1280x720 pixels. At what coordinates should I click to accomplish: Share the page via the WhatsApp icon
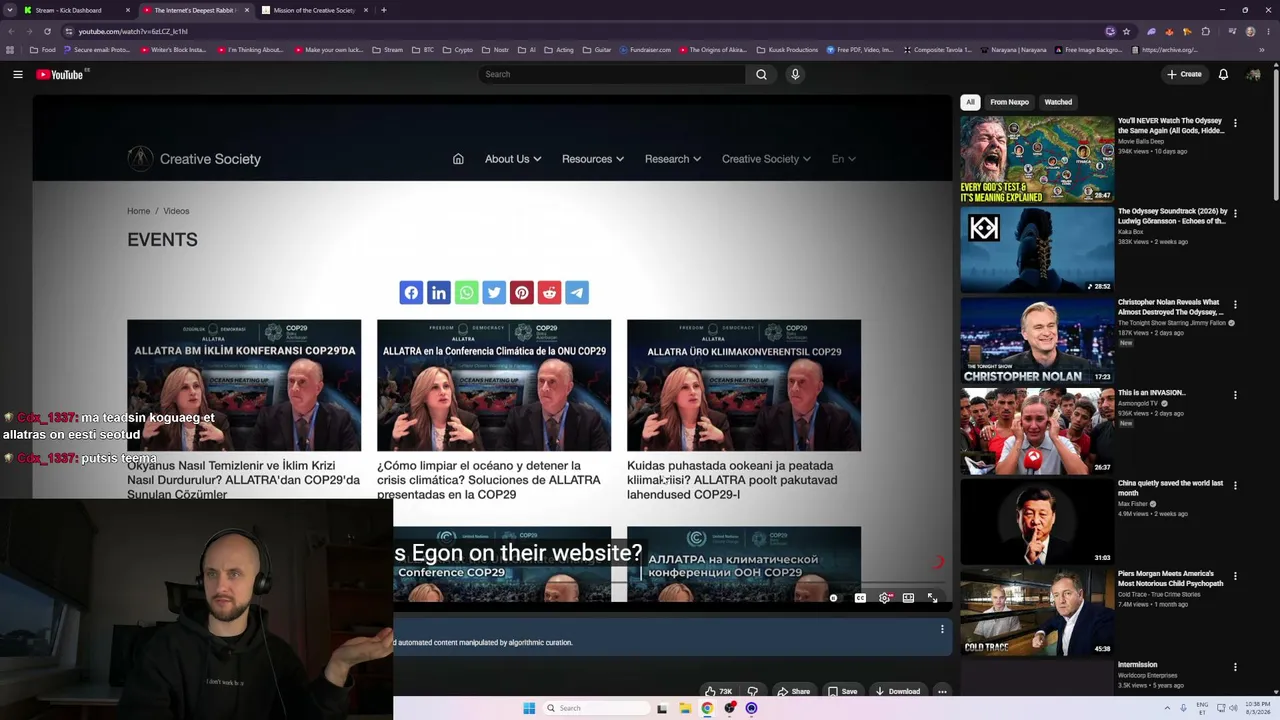(466, 292)
